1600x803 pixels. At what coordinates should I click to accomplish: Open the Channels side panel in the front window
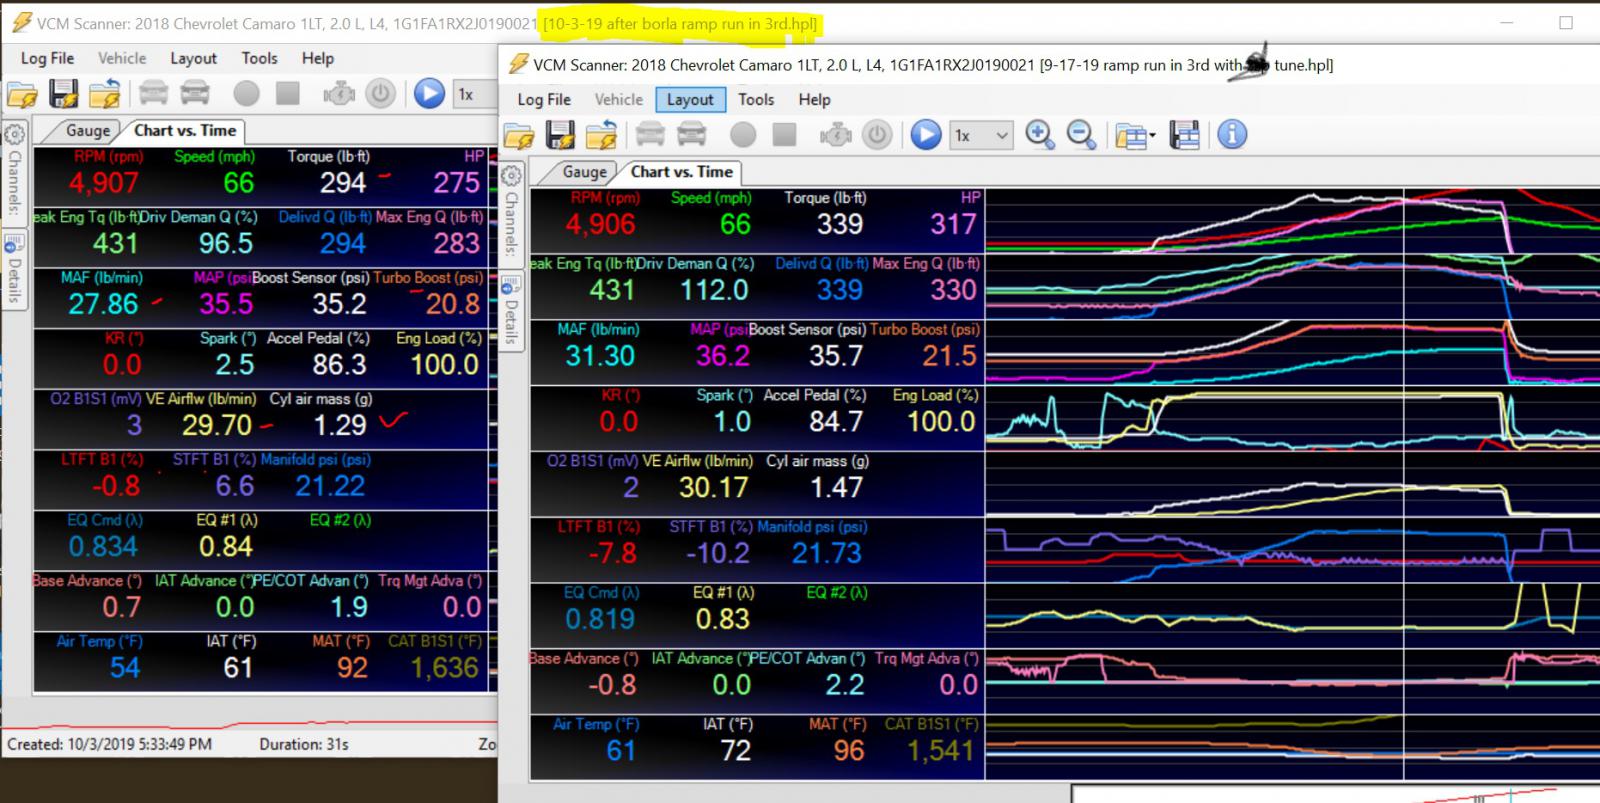(511, 212)
